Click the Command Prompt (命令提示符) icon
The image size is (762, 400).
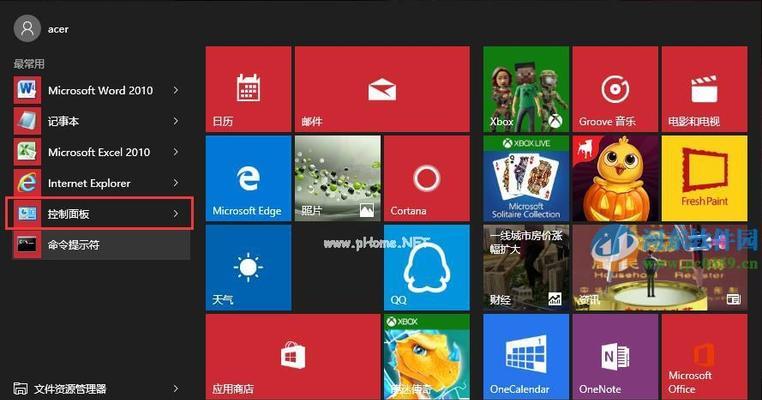(27, 245)
